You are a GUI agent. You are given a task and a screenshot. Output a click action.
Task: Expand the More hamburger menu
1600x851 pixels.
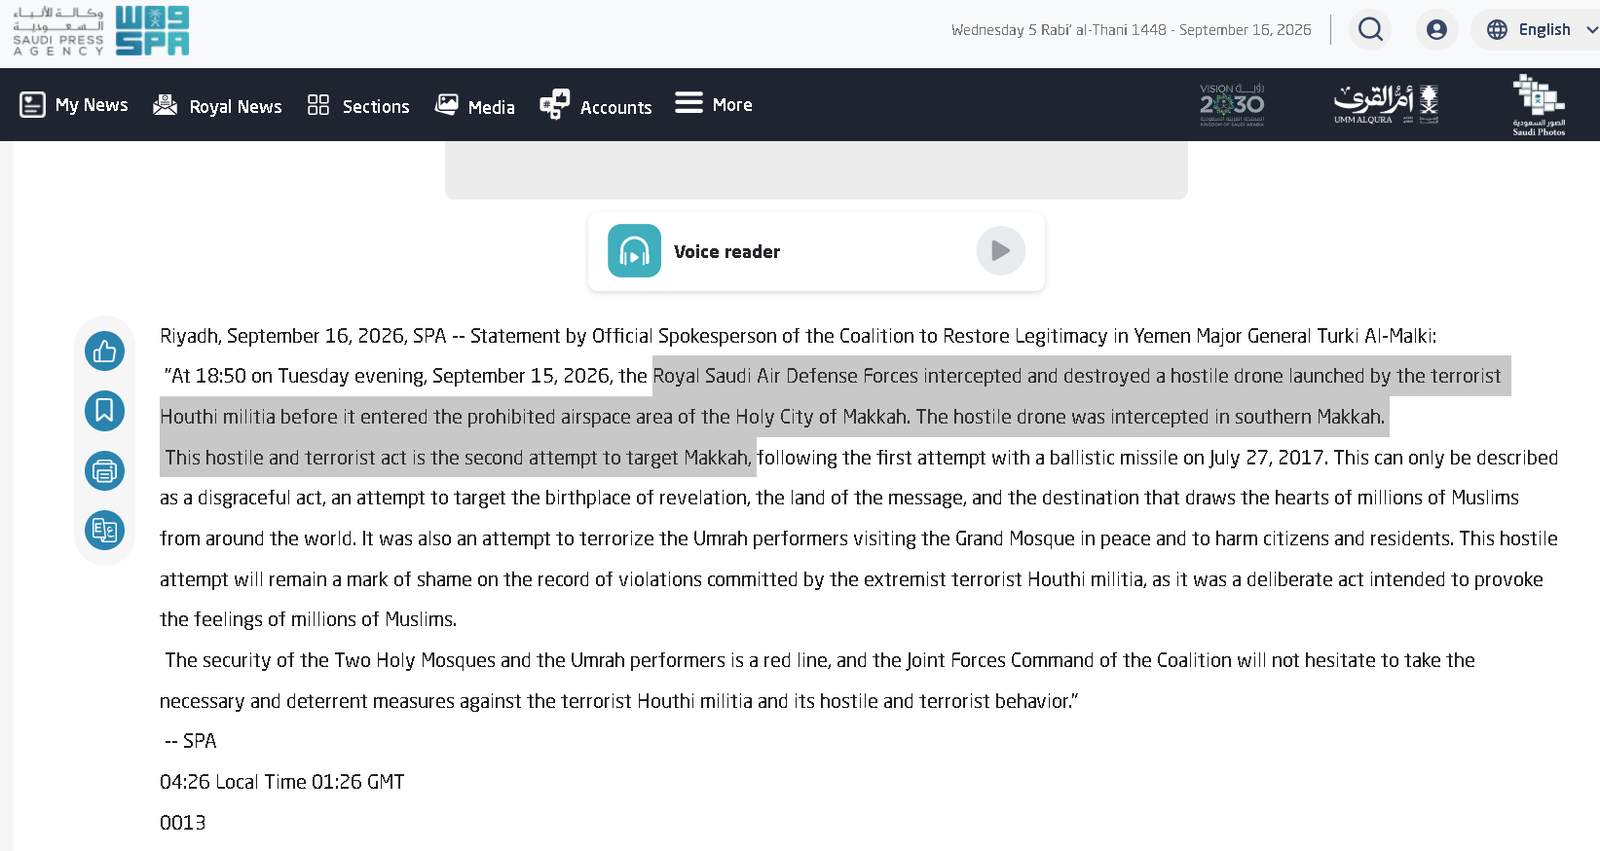point(713,104)
